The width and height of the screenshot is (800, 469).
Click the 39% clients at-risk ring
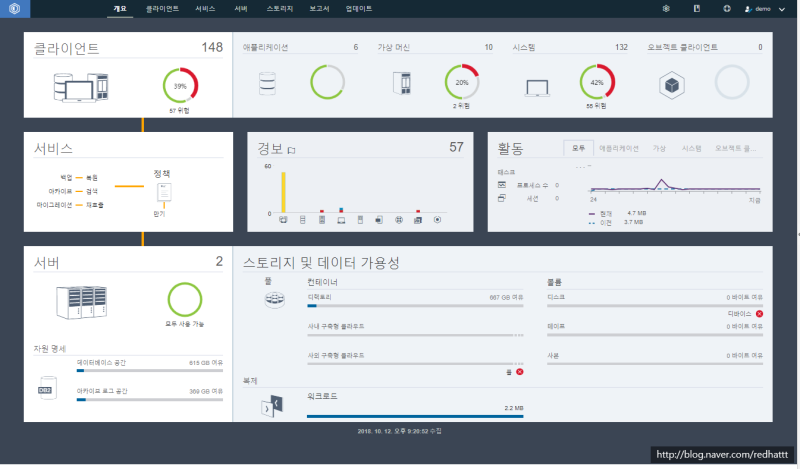pyautogui.click(x=180, y=86)
